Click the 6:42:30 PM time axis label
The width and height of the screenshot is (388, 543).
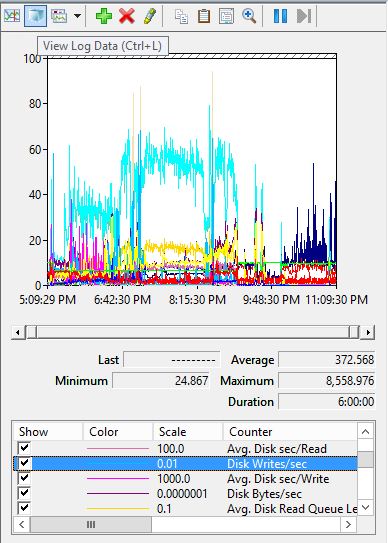click(123, 300)
